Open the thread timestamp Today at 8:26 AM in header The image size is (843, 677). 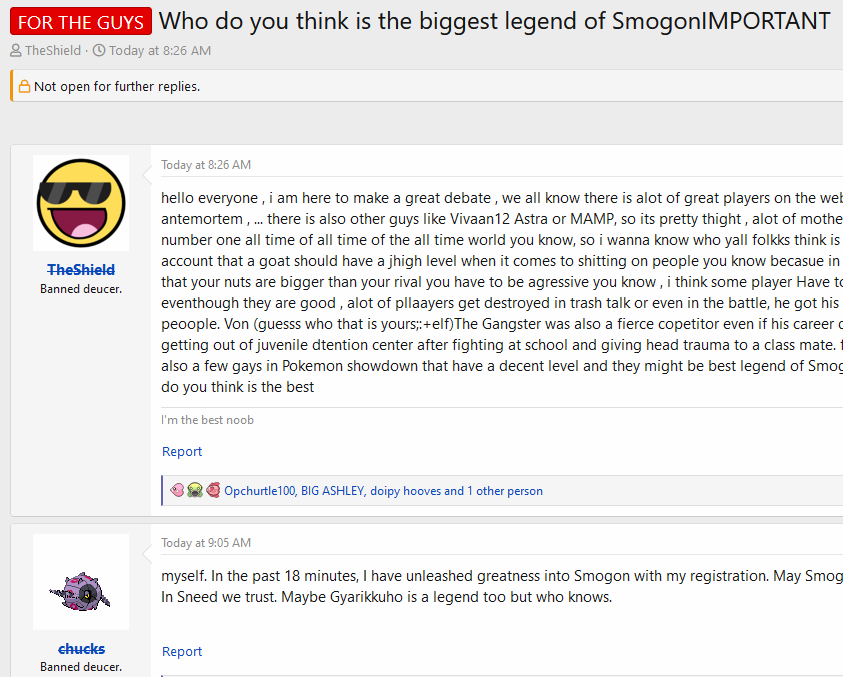tap(160, 51)
